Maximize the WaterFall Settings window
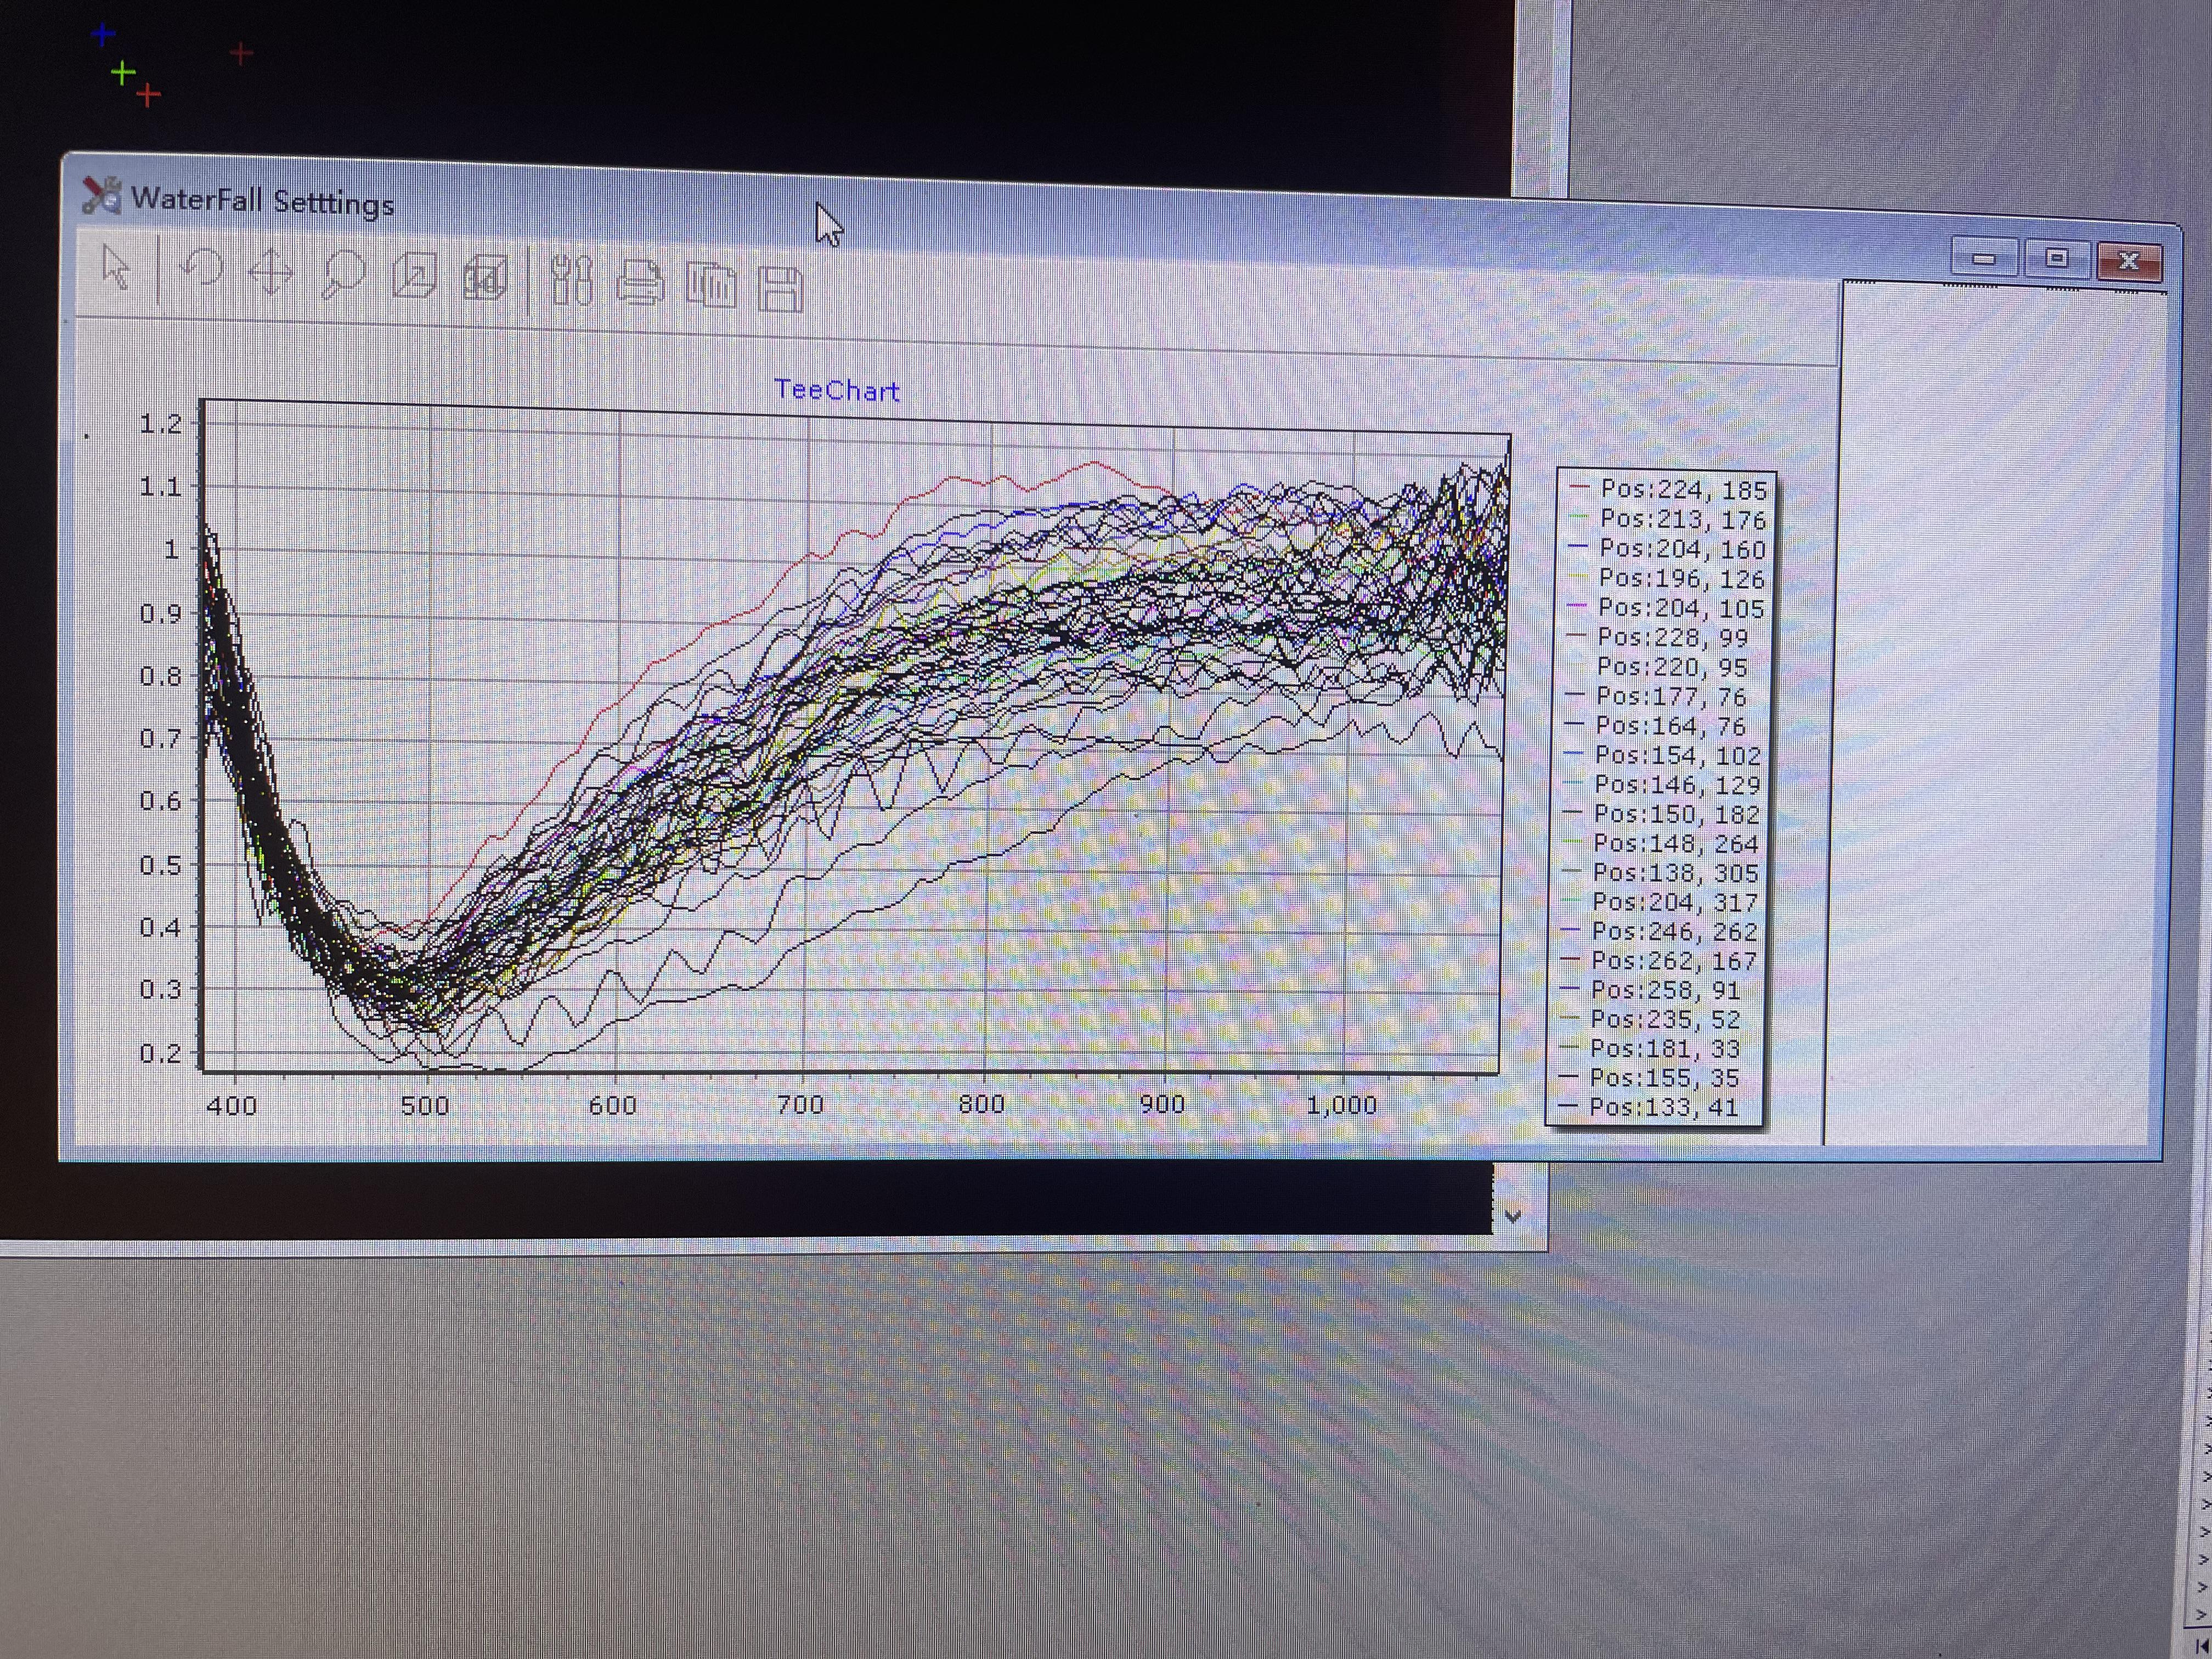This screenshot has width=2212, height=1659. (x=2056, y=259)
